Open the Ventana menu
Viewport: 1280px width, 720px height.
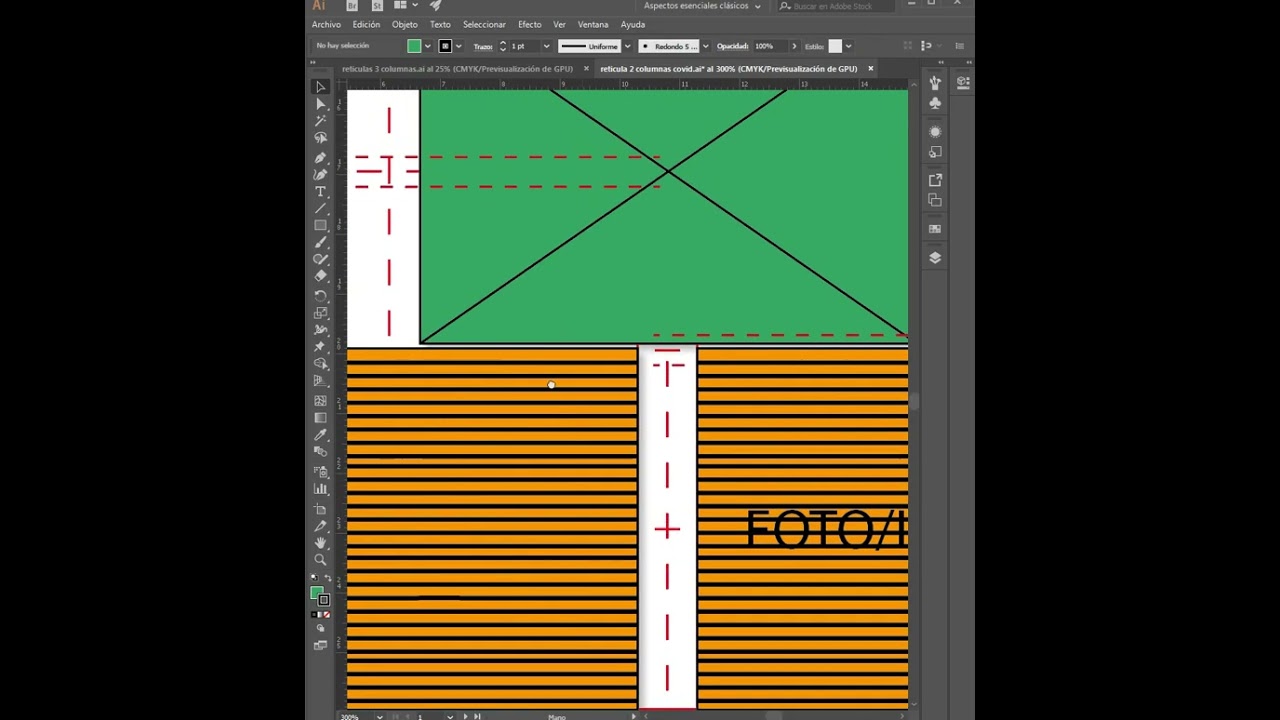[x=593, y=24]
